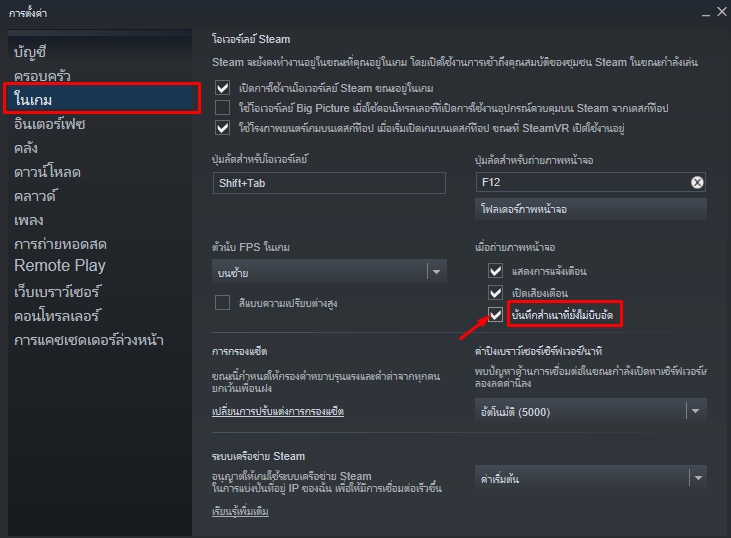Open Steam networking default dropdown
This screenshot has width=731, height=538.
pos(590,478)
